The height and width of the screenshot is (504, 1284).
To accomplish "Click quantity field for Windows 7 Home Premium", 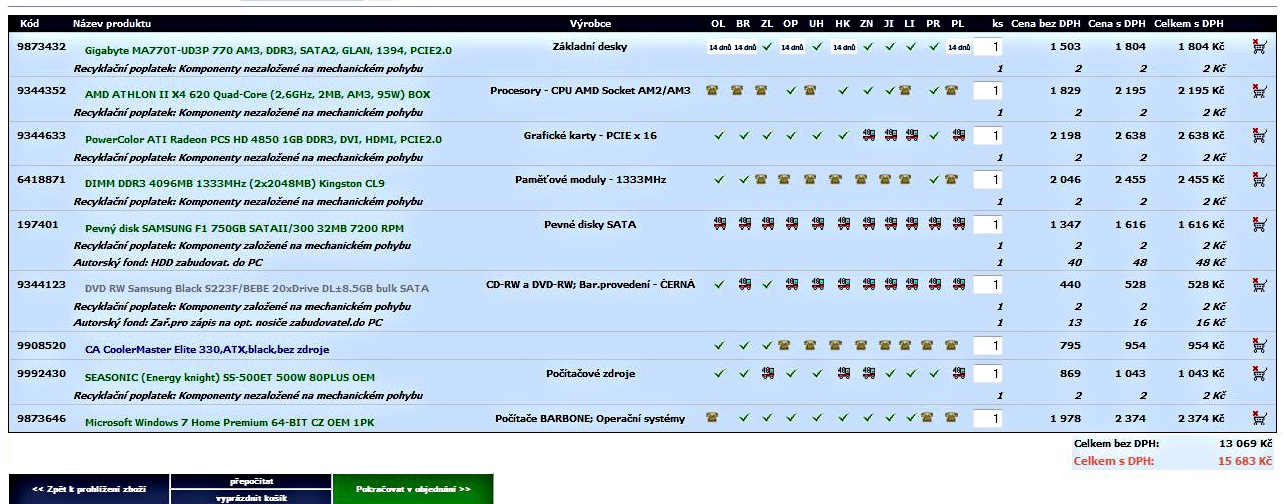I will [x=988, y=419].
